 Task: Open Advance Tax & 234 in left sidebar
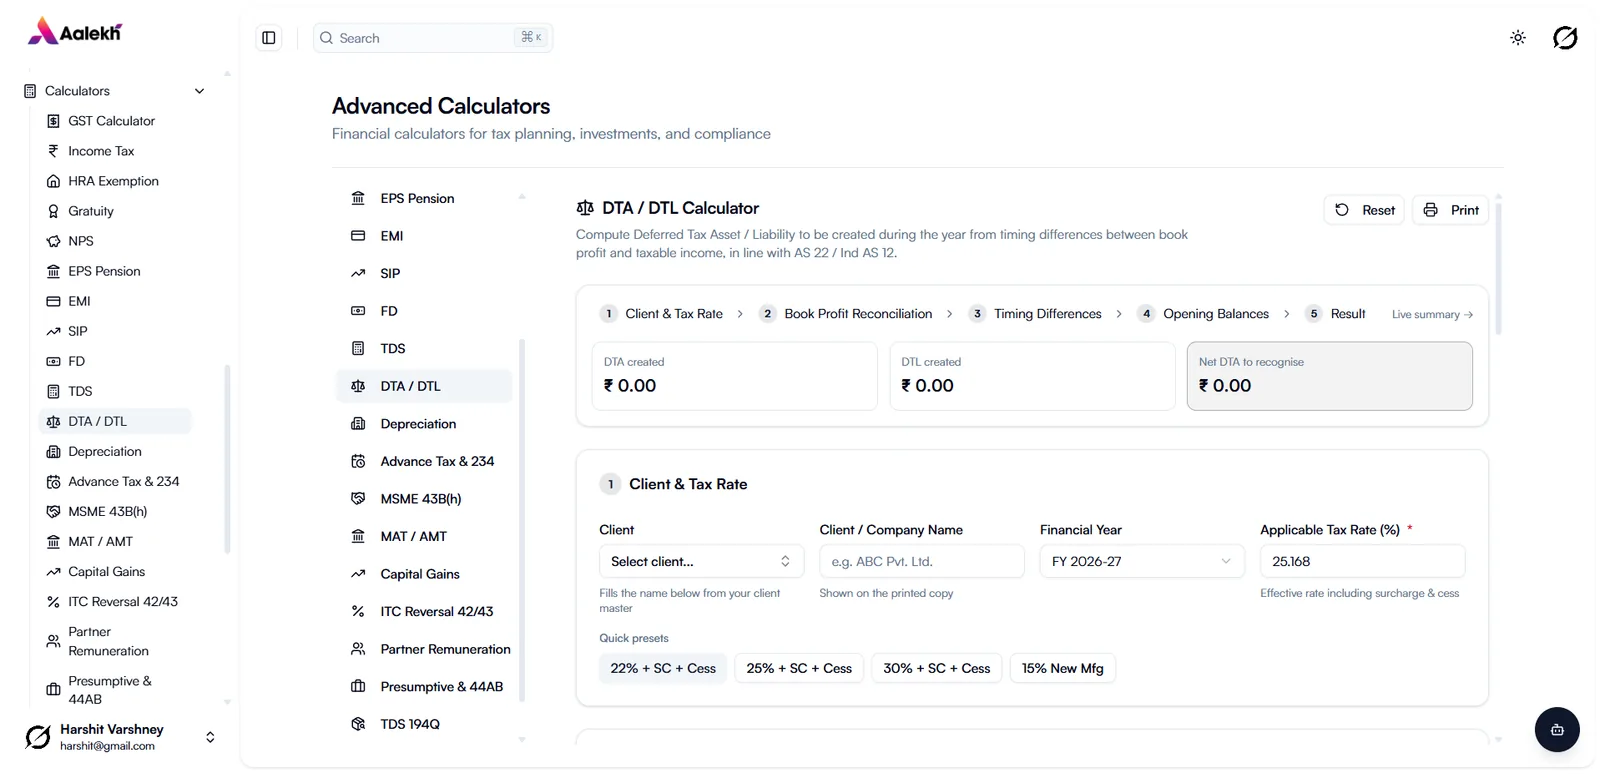[114, 481]
